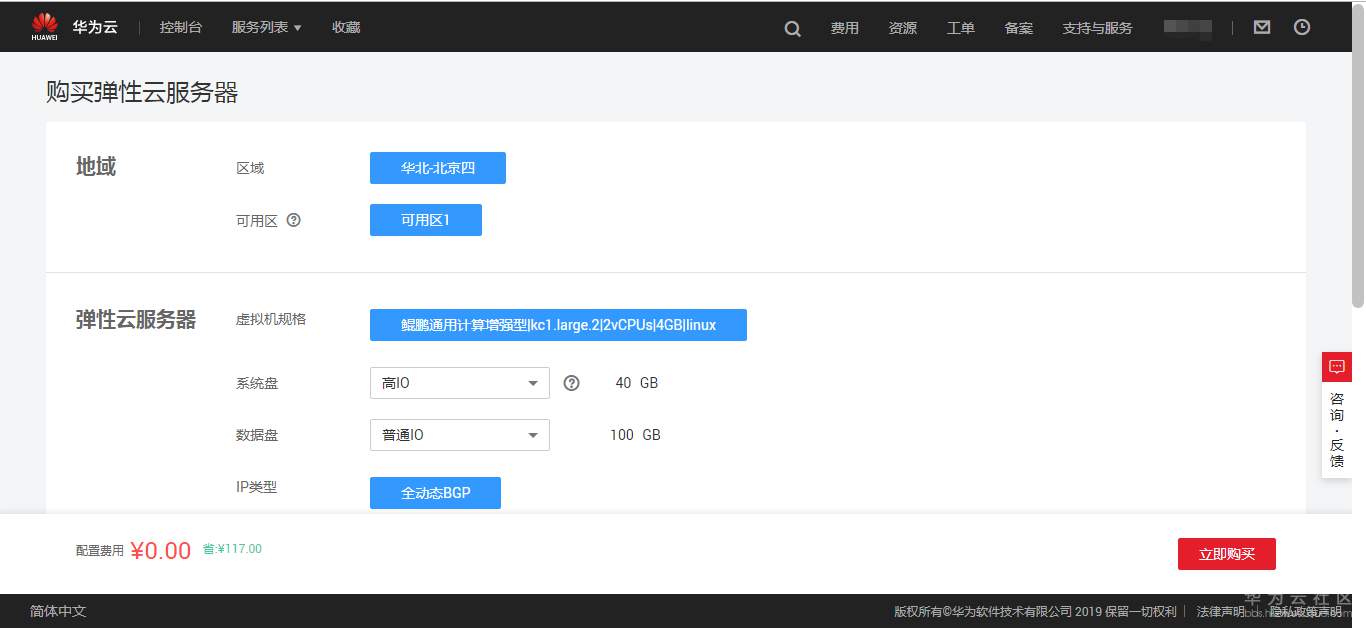Click the 地域 section heading

pos(96,167)
